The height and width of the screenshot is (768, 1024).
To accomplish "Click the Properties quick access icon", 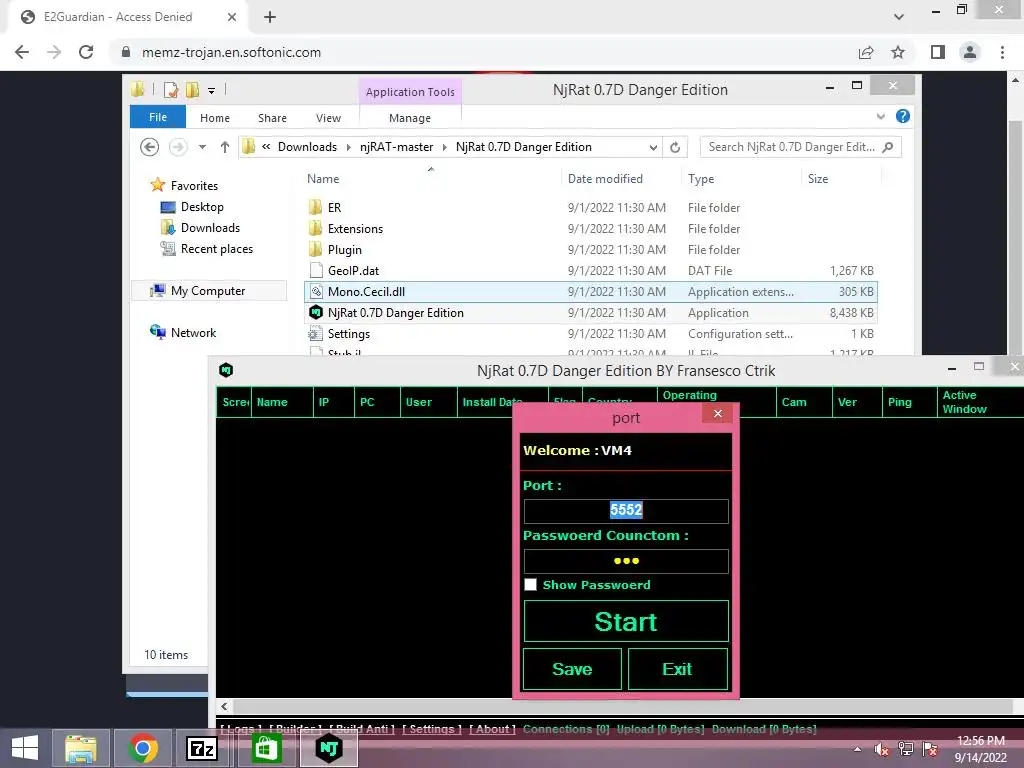I will tap(171, 89).
